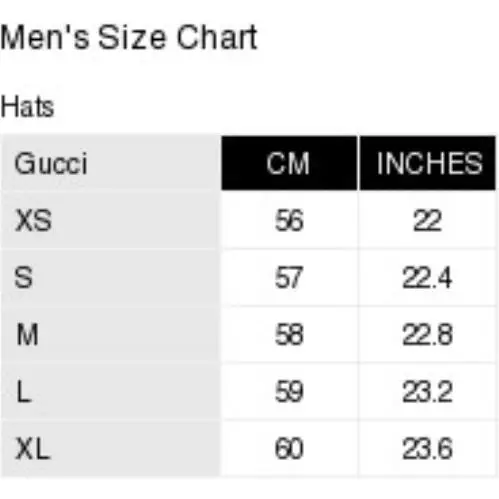Select the 59 cm value
This screenshot has height=499, width=499.
pyautogui.click(x=289, y=391)
